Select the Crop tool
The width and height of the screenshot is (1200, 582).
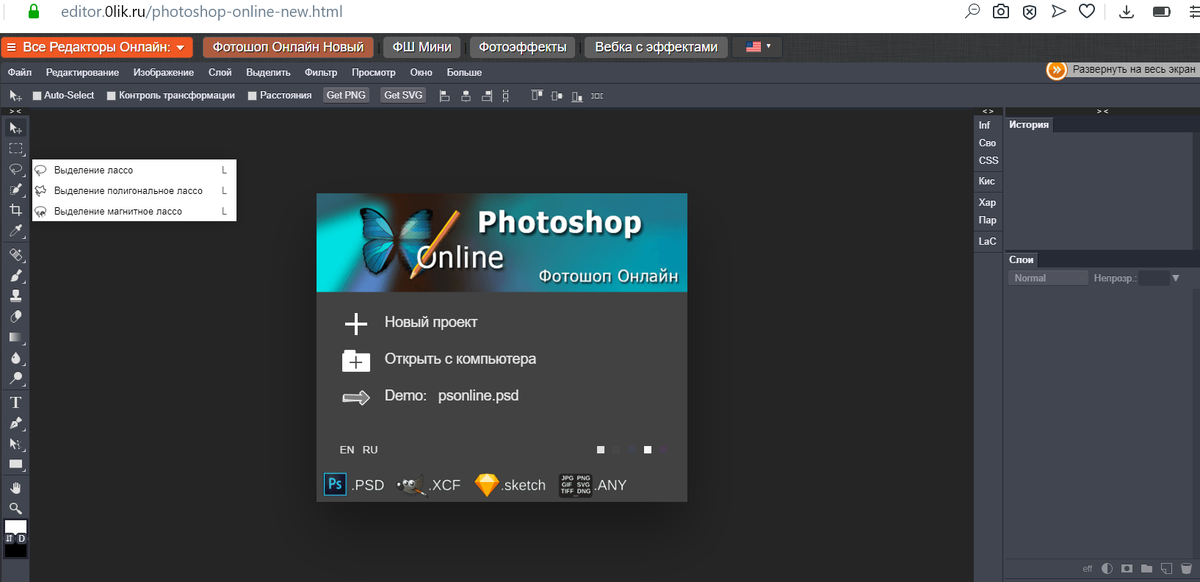[x=15, y=211]
